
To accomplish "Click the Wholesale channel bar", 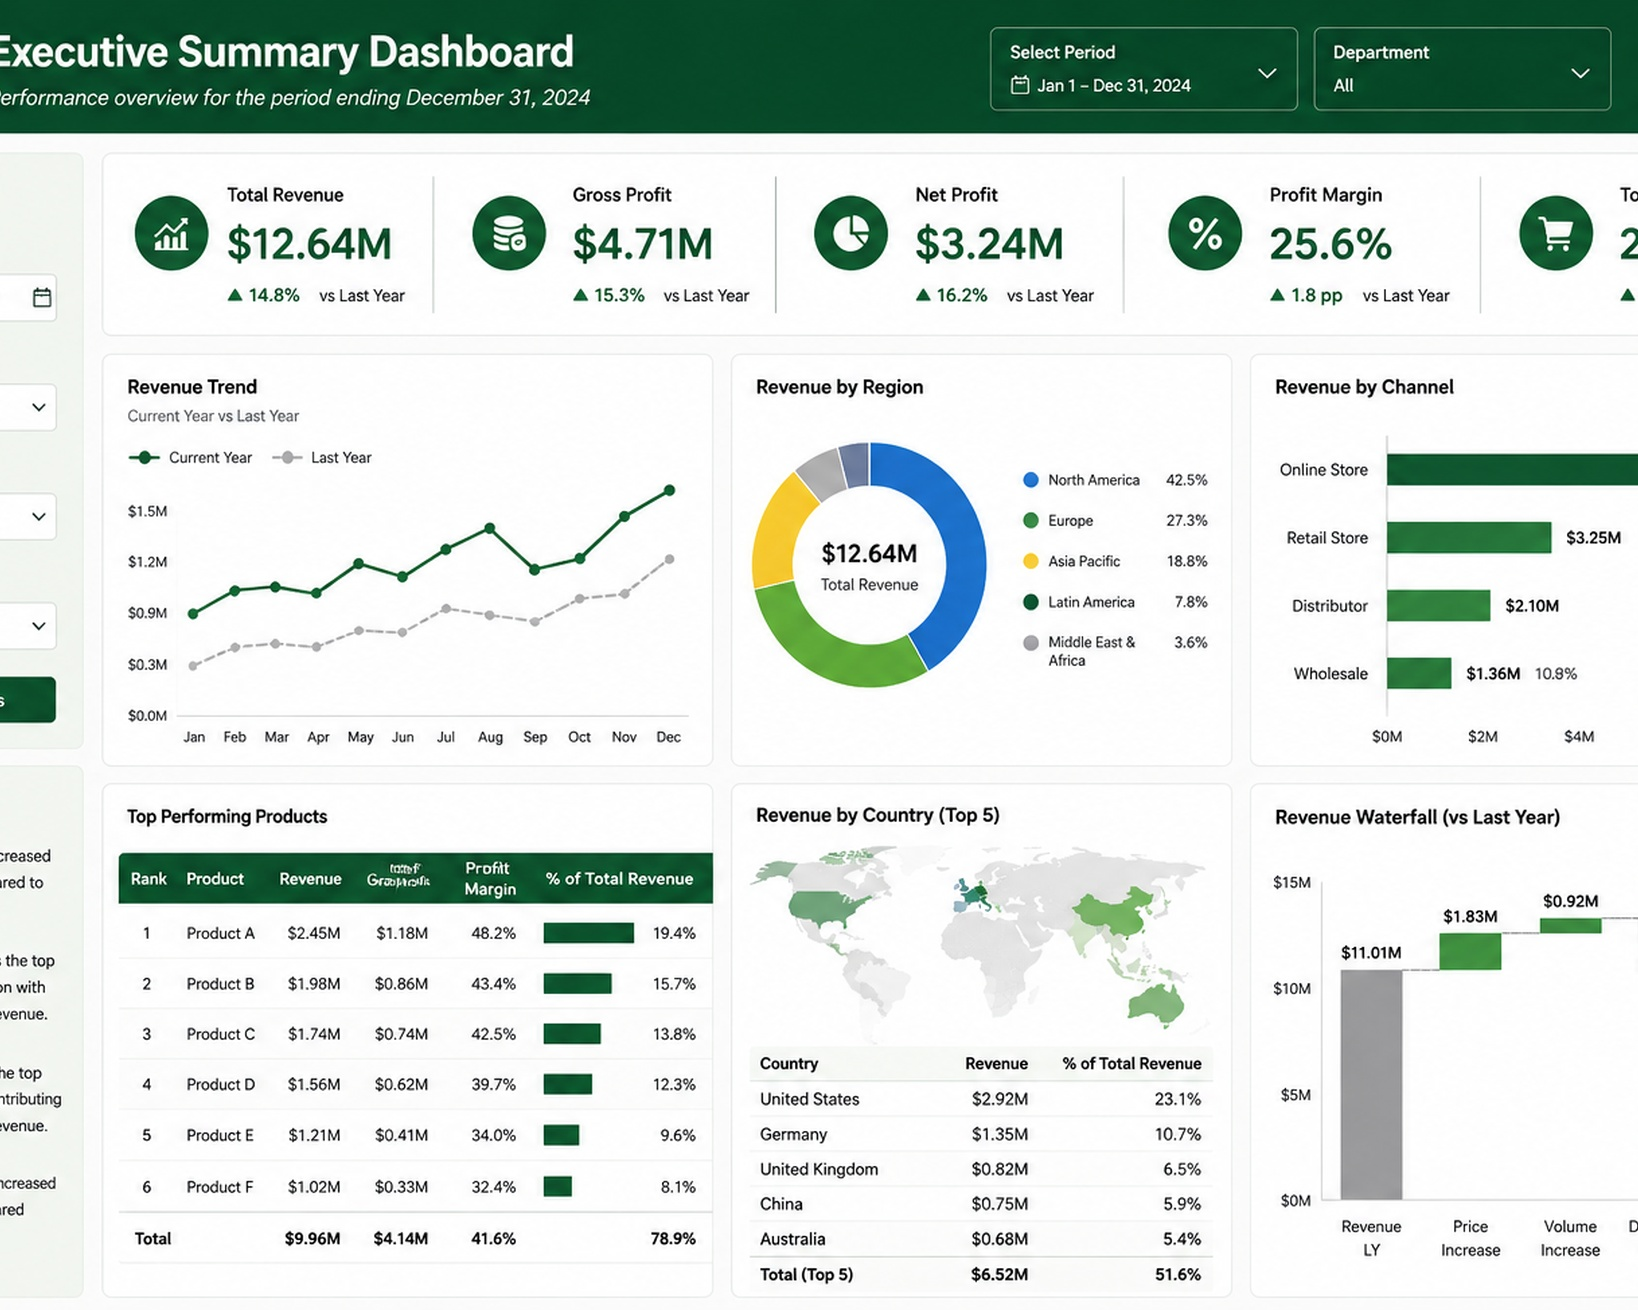I will pos(1419,673).
